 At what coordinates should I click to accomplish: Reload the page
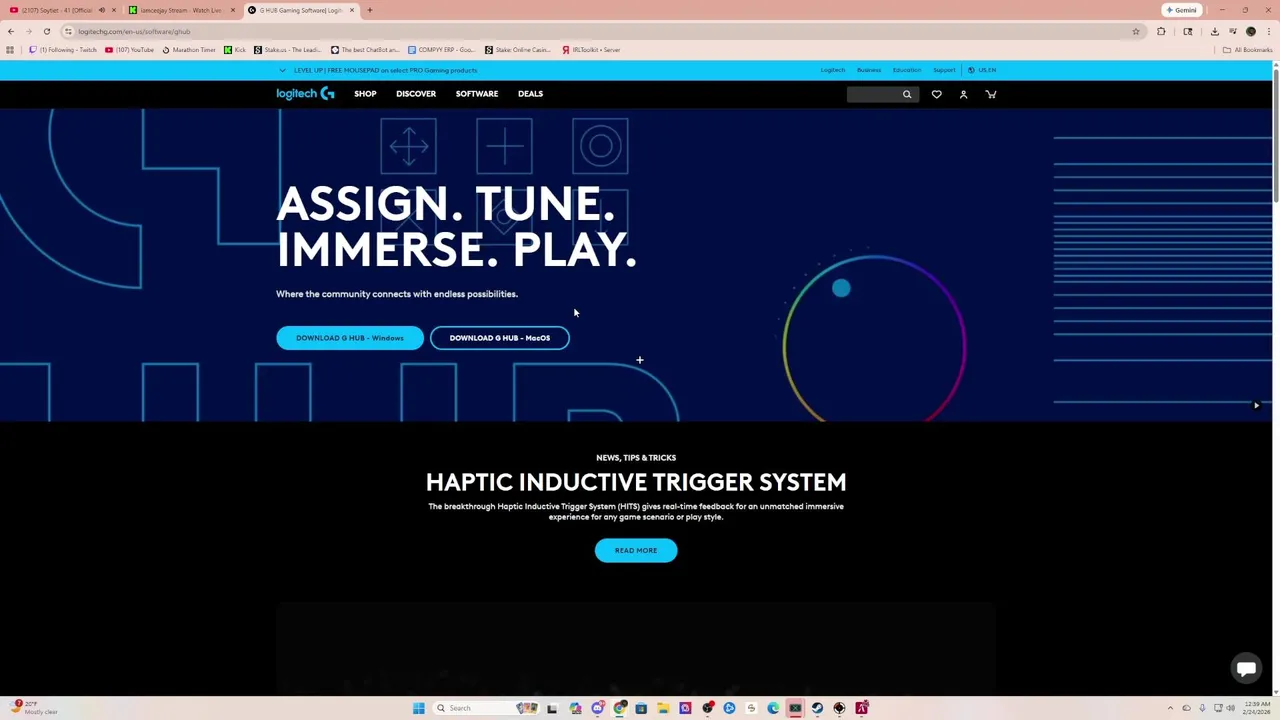pyautogui.click(x=46, y=31)
